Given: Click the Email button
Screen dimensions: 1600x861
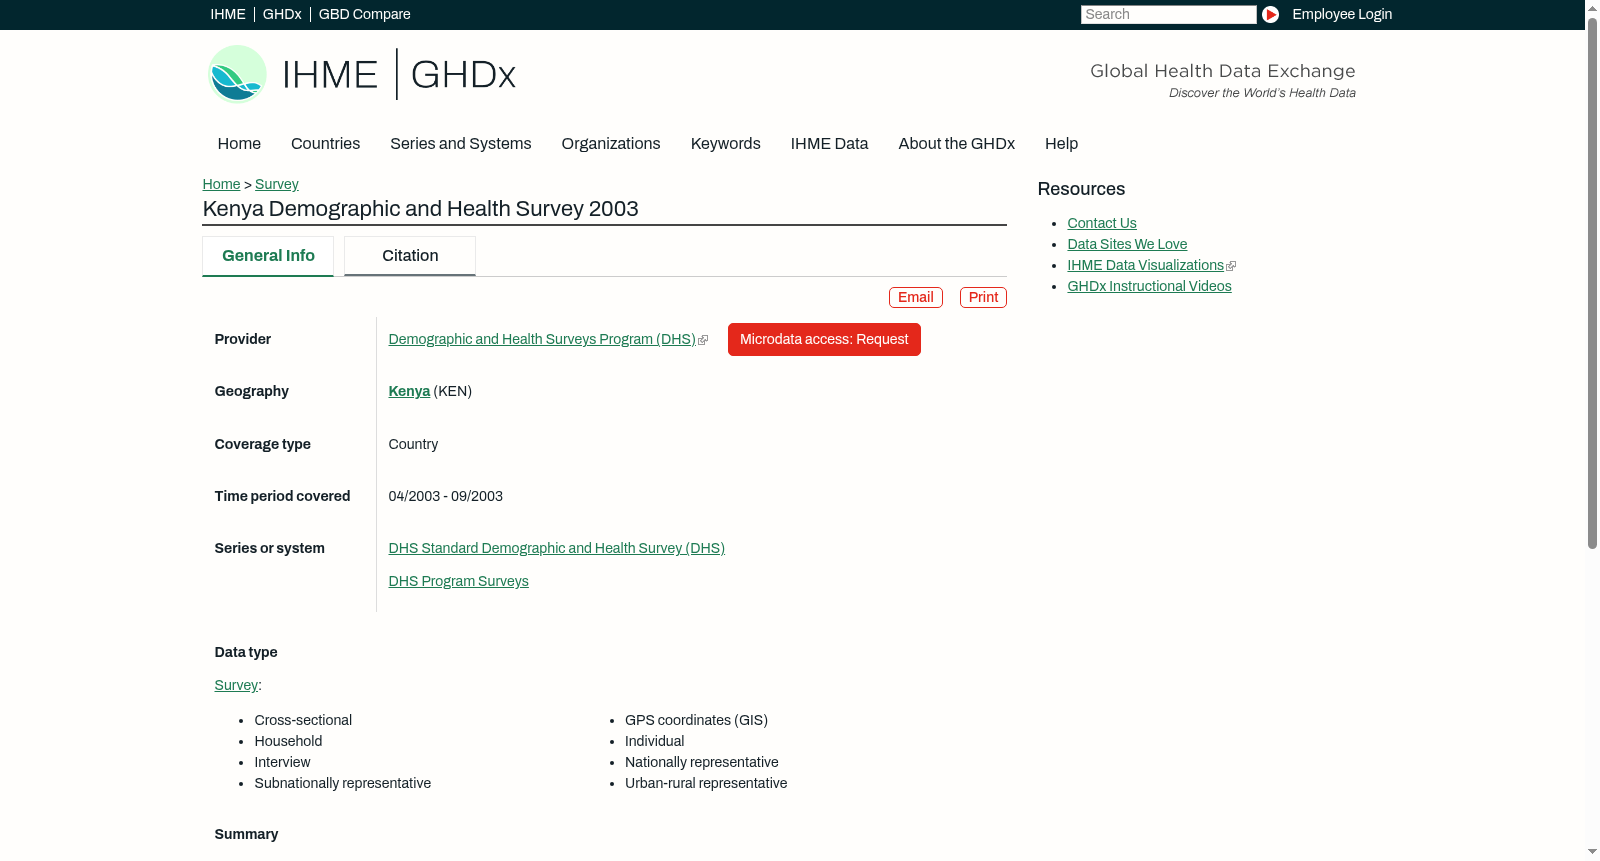Looking at the screenshot, I should tap(916, 297).
